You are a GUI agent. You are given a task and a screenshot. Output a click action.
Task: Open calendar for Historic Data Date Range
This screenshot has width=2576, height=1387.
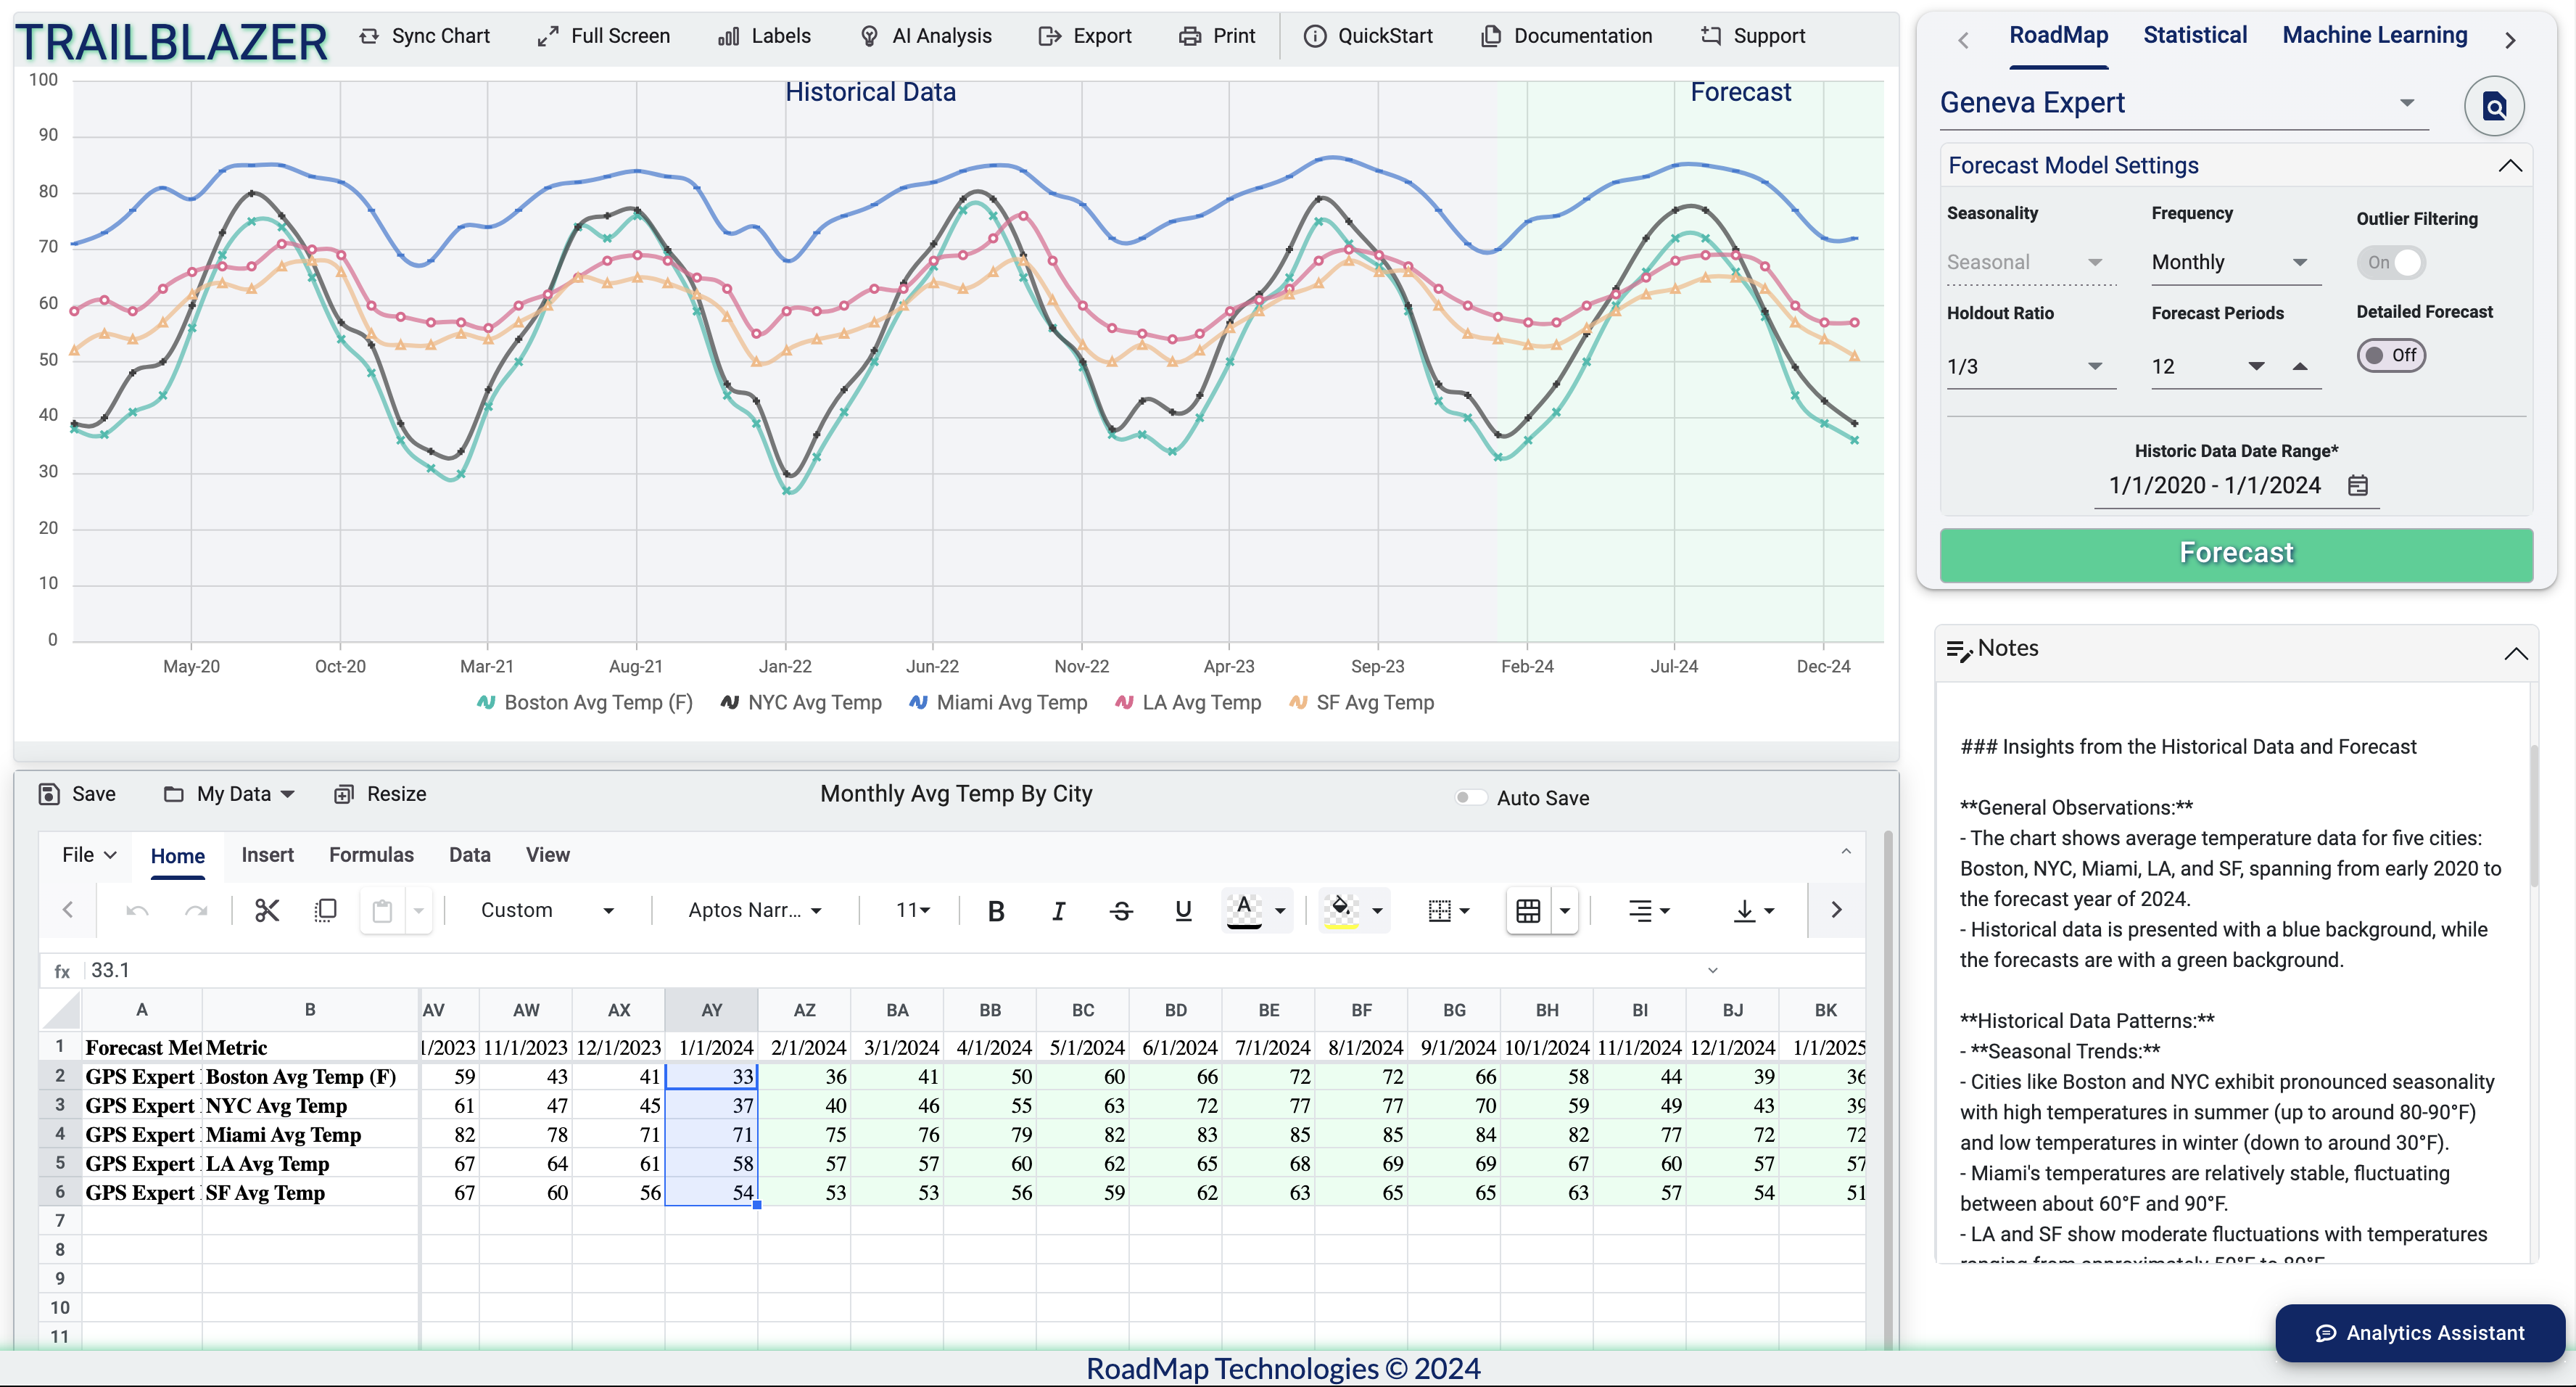[2358, 485]
